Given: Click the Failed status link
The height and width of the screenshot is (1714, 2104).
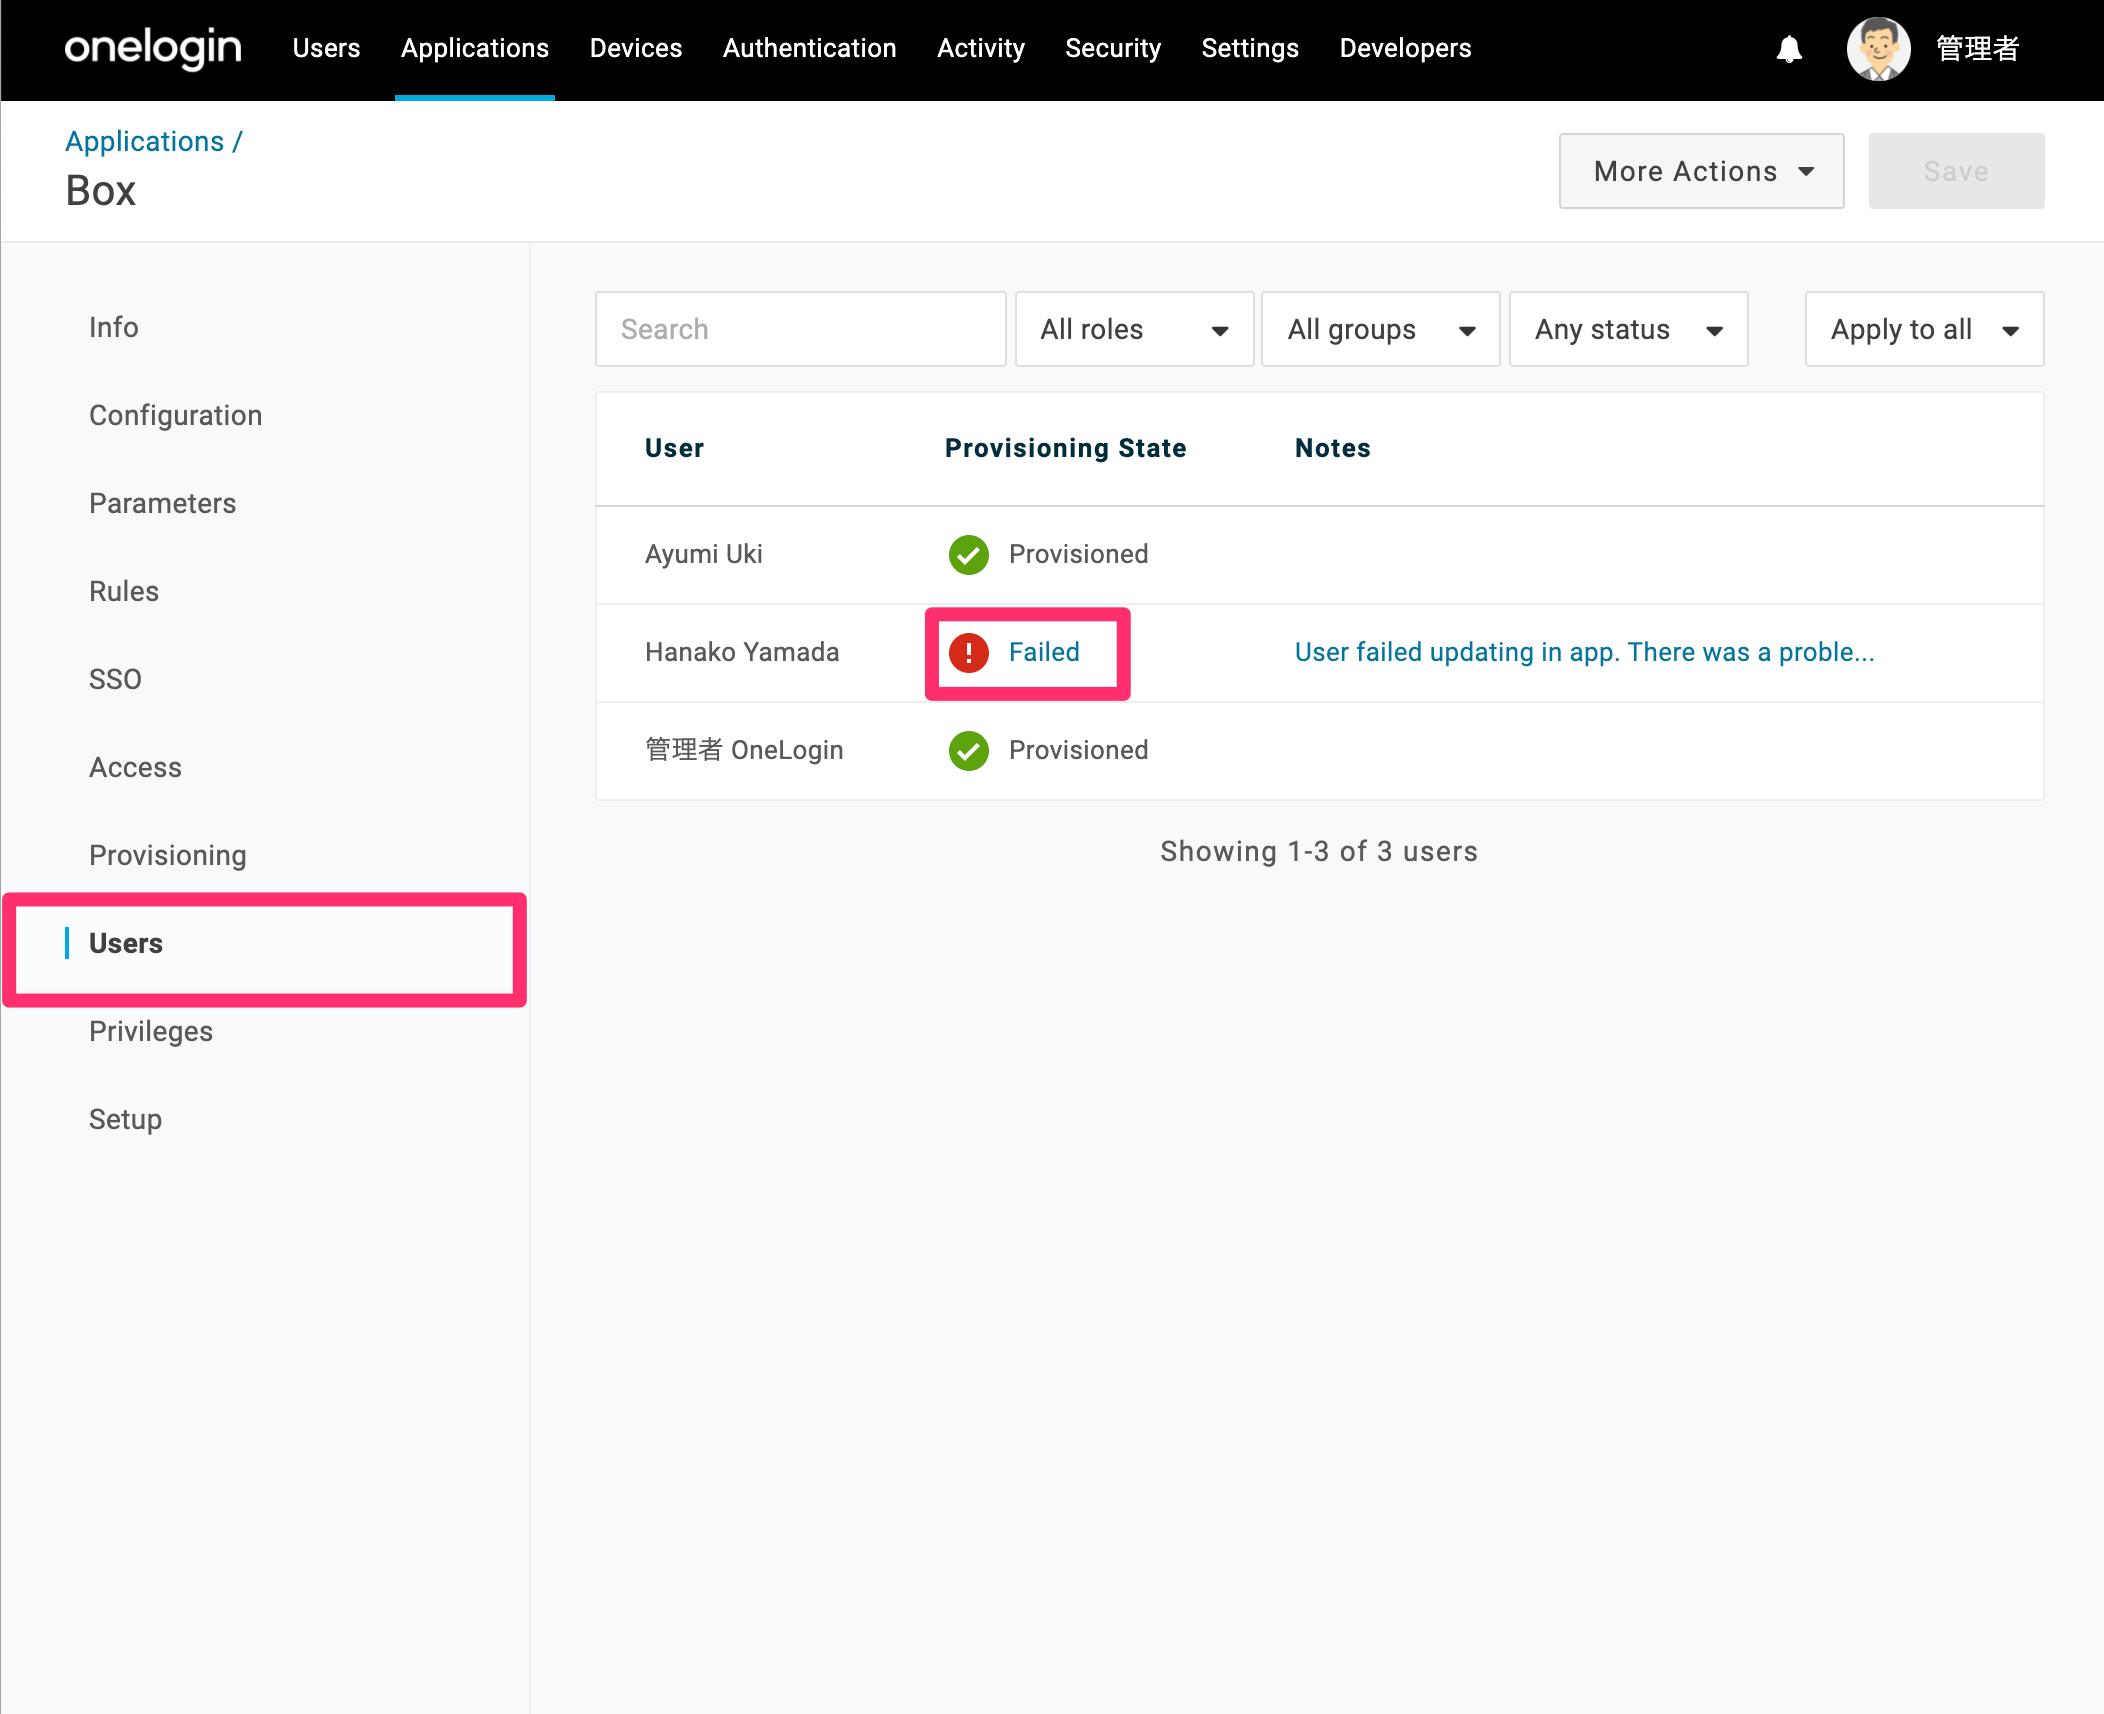Looking at the screenshot, I should (x=1044, y=652).
